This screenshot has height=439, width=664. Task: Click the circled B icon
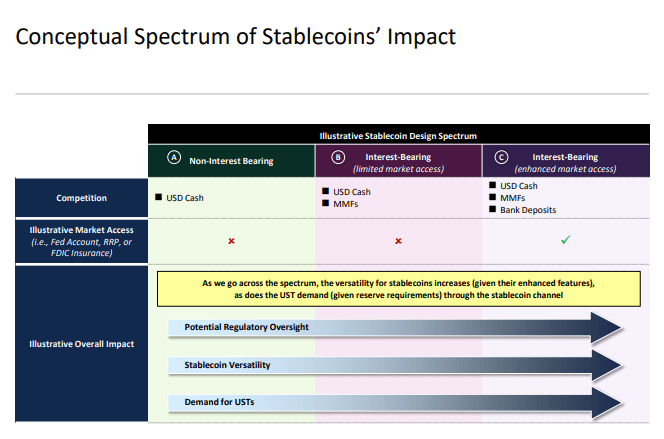click(338, 158)
